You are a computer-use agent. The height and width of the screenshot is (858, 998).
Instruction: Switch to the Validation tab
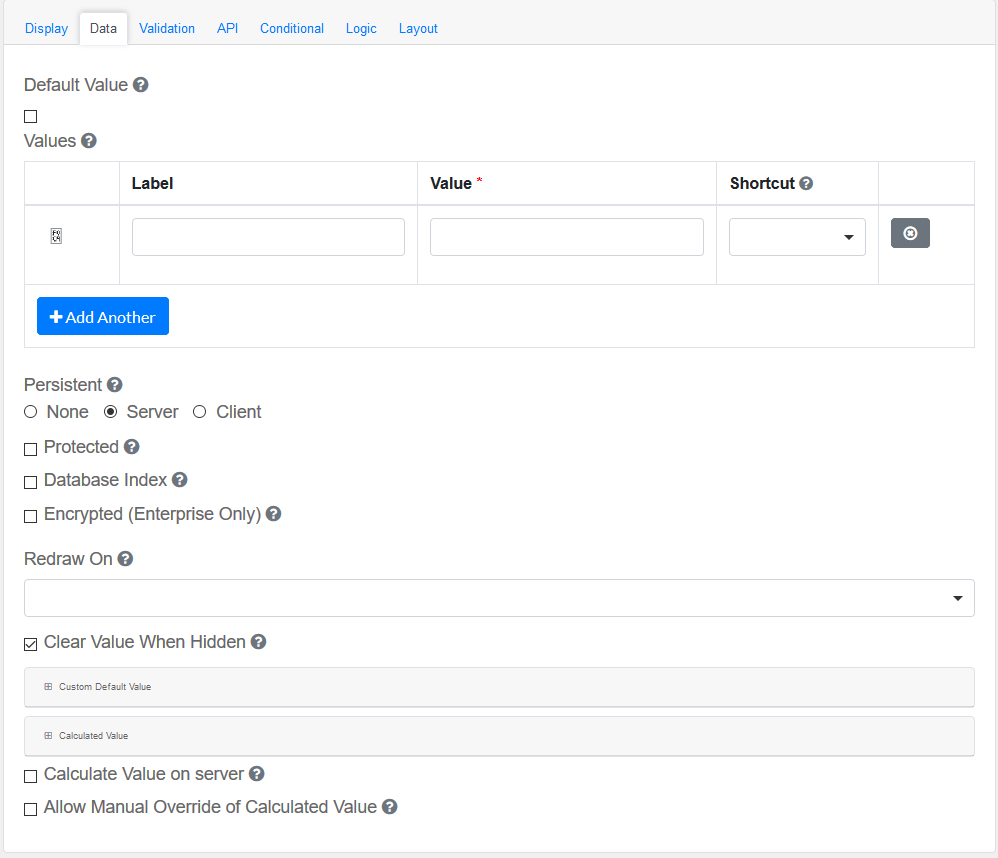167,28
